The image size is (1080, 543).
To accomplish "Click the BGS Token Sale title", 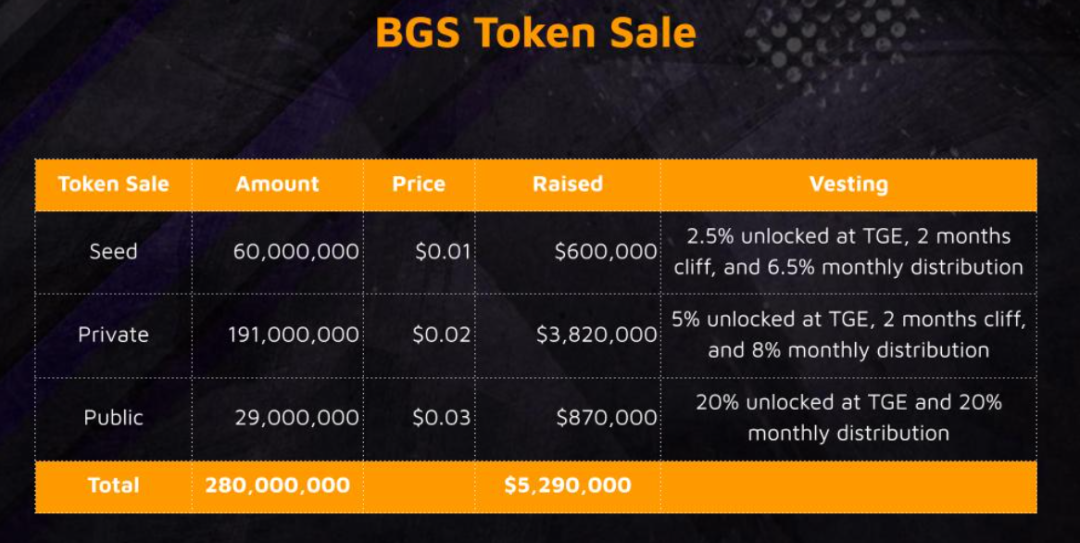I will click(536, 32).
